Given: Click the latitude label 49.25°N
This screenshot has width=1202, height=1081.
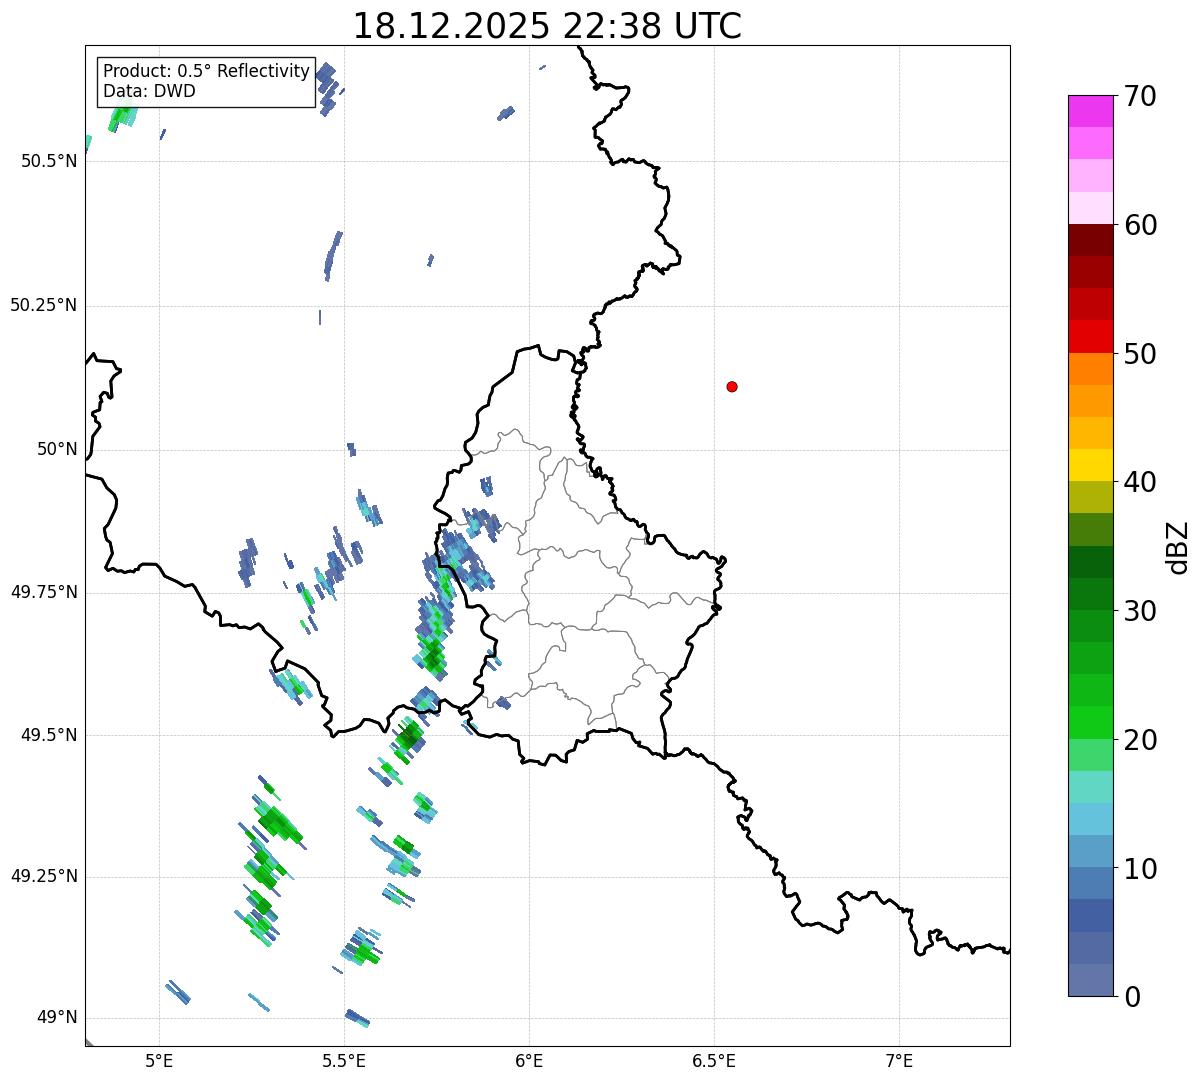Looking at the screenshot, I should tap(44, 876).
